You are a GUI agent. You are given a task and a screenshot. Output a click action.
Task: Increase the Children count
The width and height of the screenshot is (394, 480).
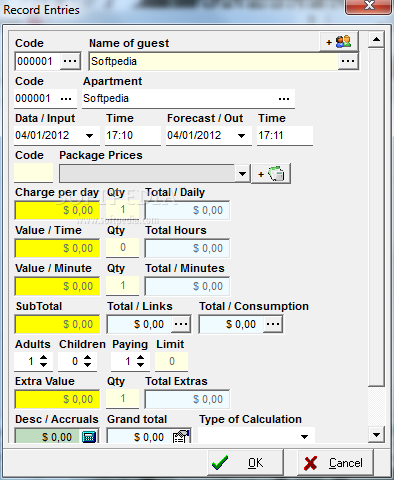point(87,358)
